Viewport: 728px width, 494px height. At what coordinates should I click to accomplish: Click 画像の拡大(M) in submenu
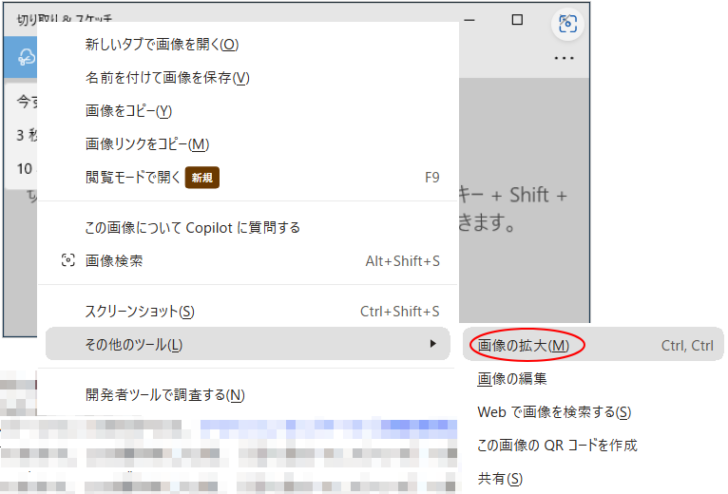593,345
